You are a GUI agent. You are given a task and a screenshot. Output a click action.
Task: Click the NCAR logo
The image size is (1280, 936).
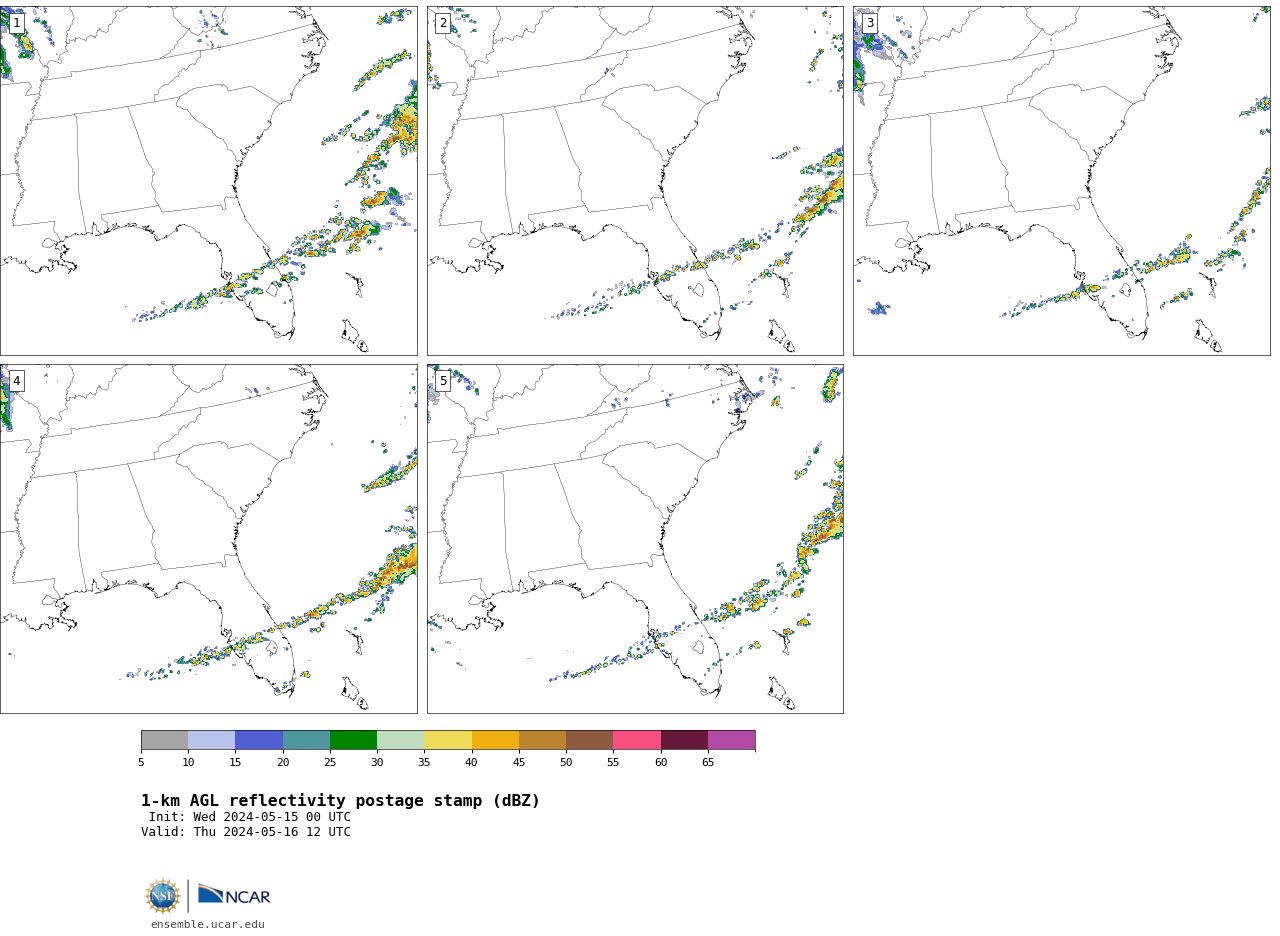(x=234, y=895)
